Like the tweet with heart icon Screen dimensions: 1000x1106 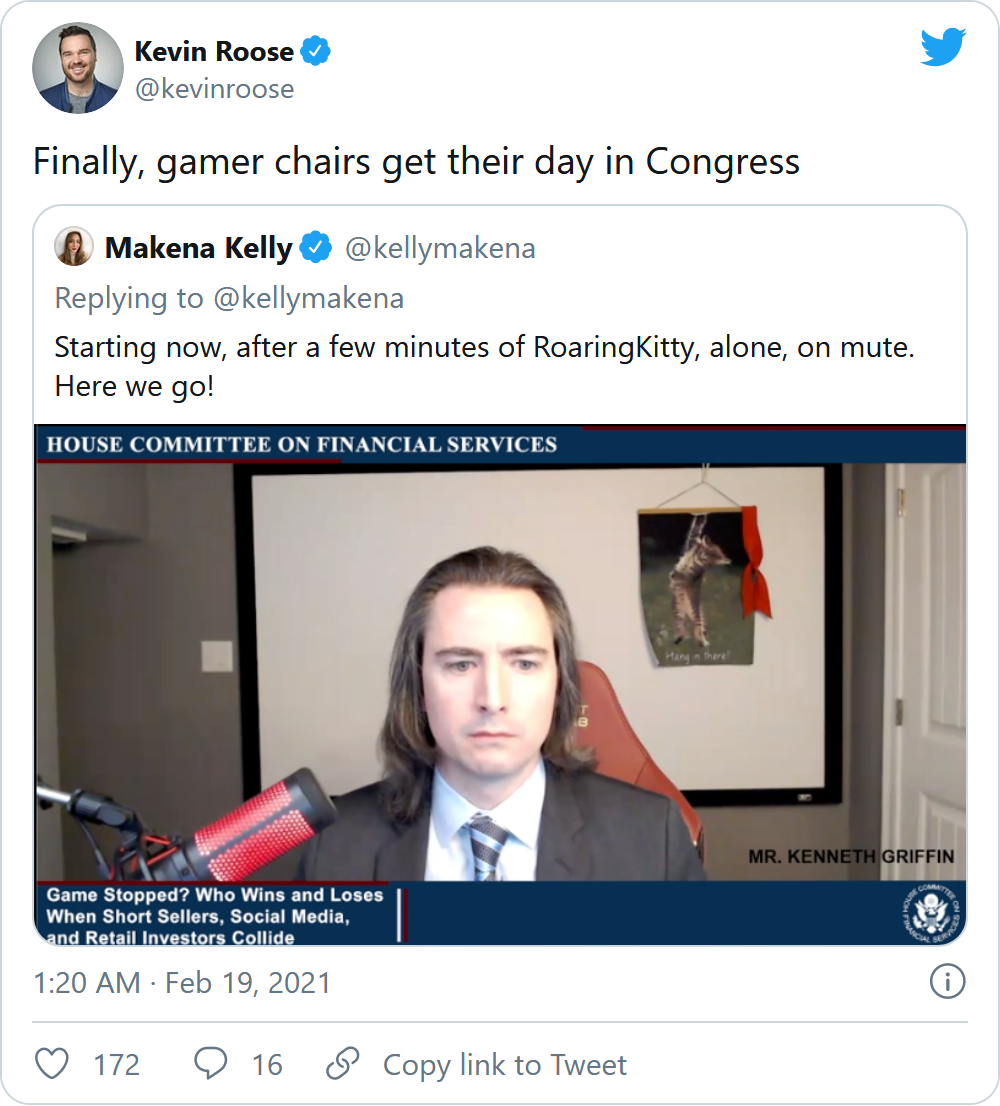tap(52, 1064)
